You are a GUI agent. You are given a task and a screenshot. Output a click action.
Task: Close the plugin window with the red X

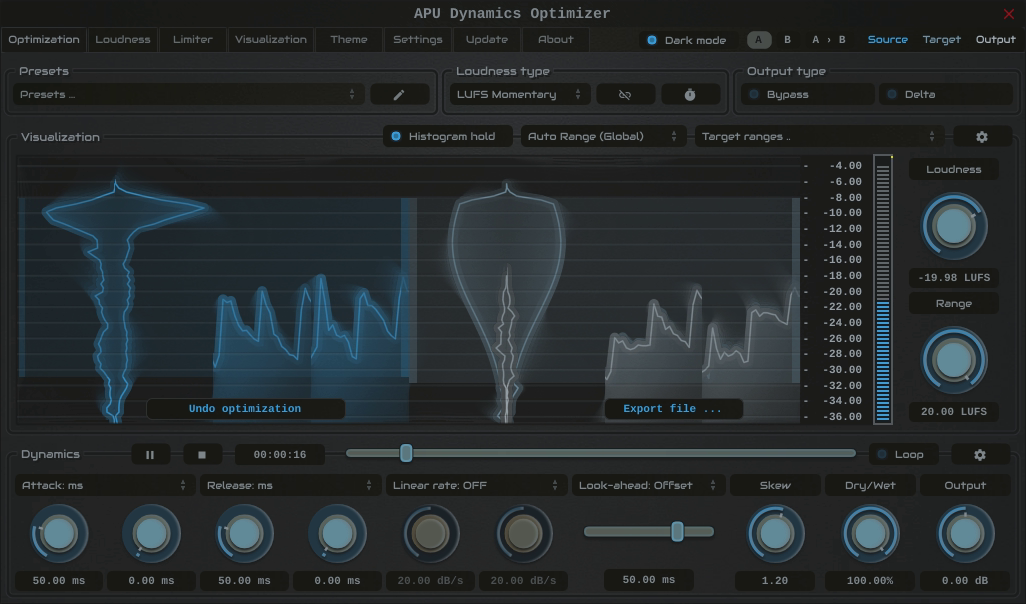1008,14
